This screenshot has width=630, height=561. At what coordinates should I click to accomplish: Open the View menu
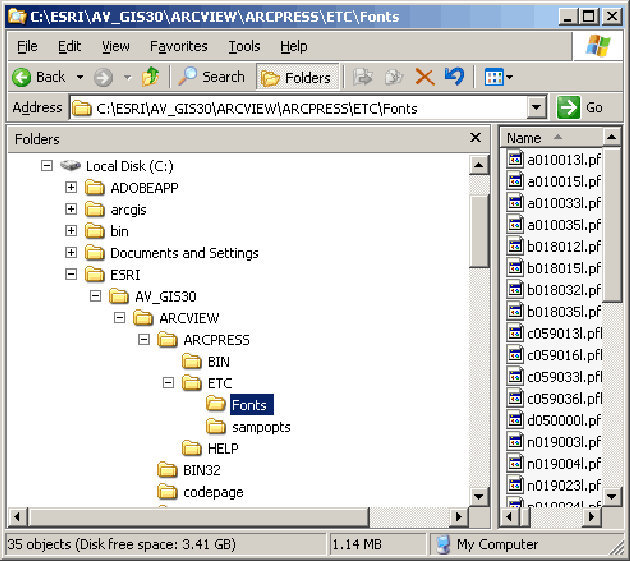(x=116, y=46)
